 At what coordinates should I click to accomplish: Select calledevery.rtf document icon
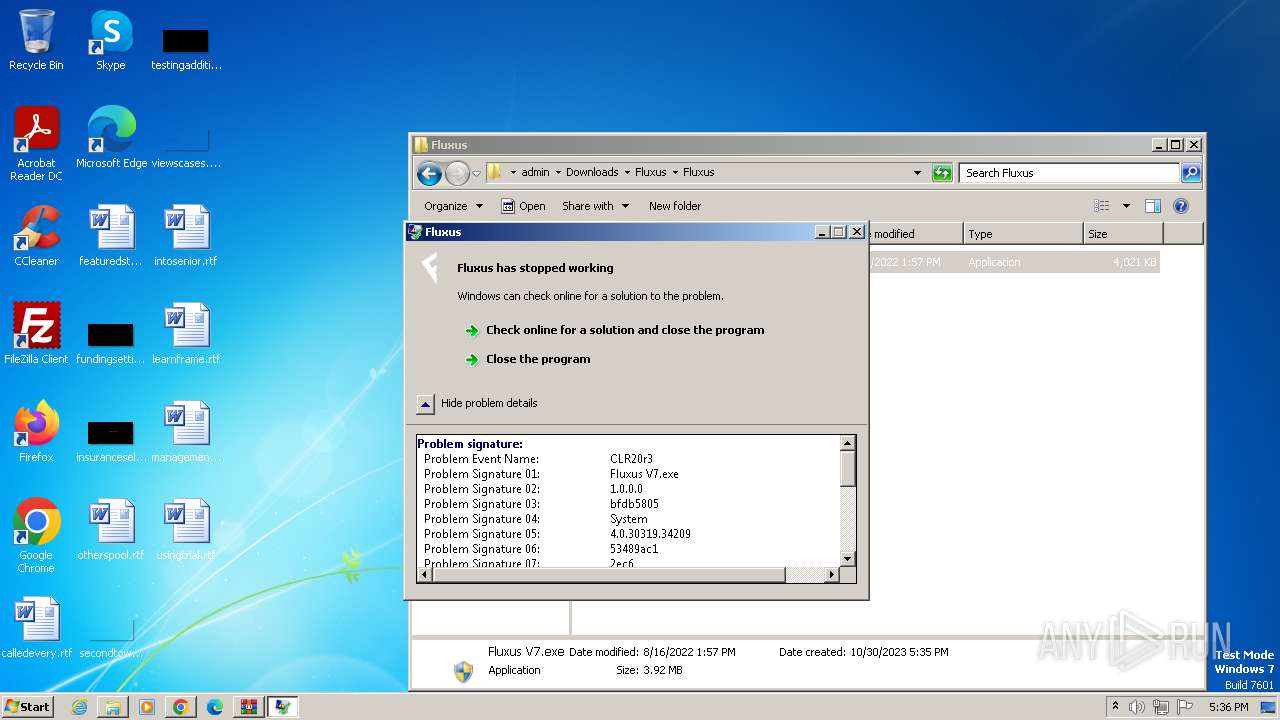pos(36,628)
